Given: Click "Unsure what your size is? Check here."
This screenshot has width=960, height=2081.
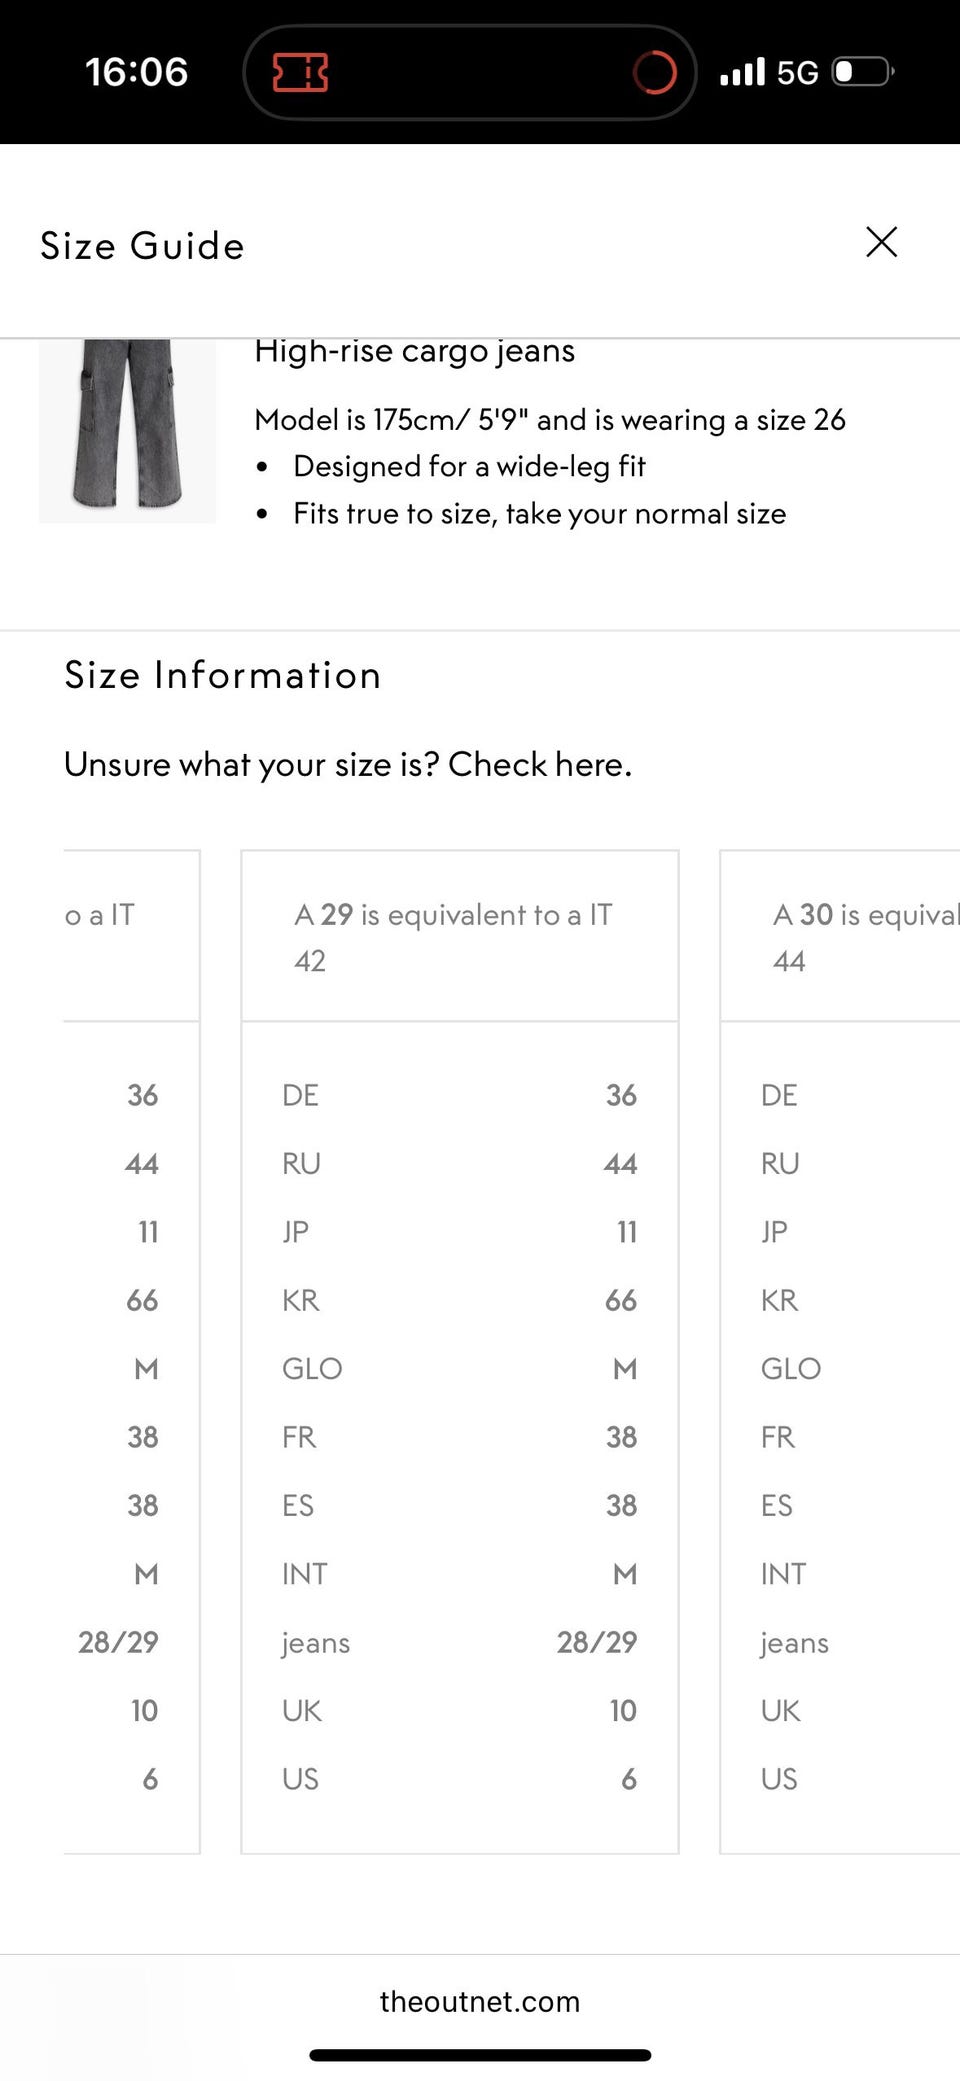Looking at the screenshot, I should point(348,764).
